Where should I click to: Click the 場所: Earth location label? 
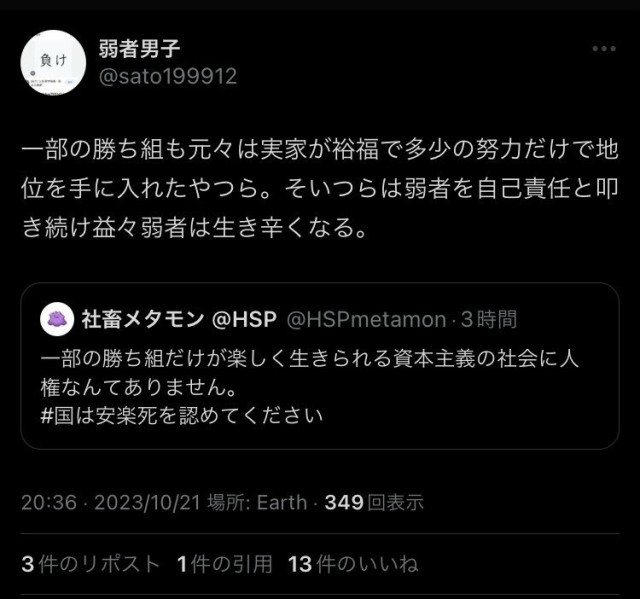[x=257, y=502]
